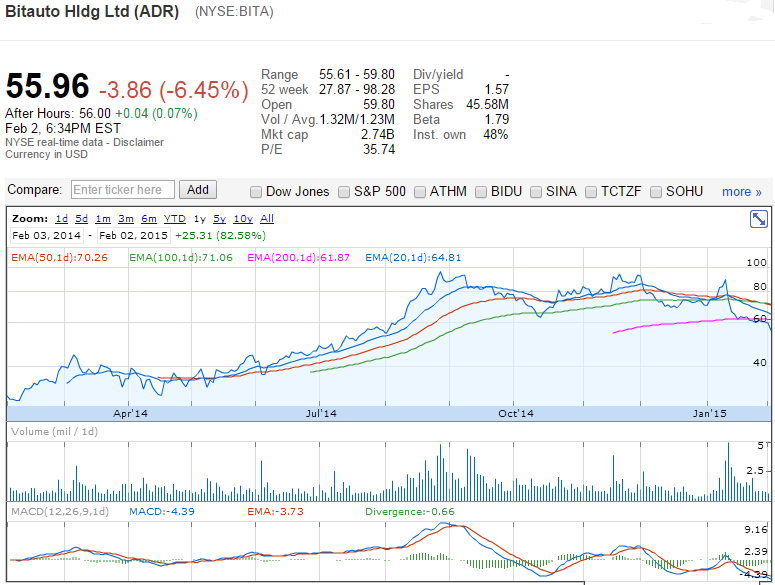Click the Jan'15 timeline label

click(x=709, y=414)
